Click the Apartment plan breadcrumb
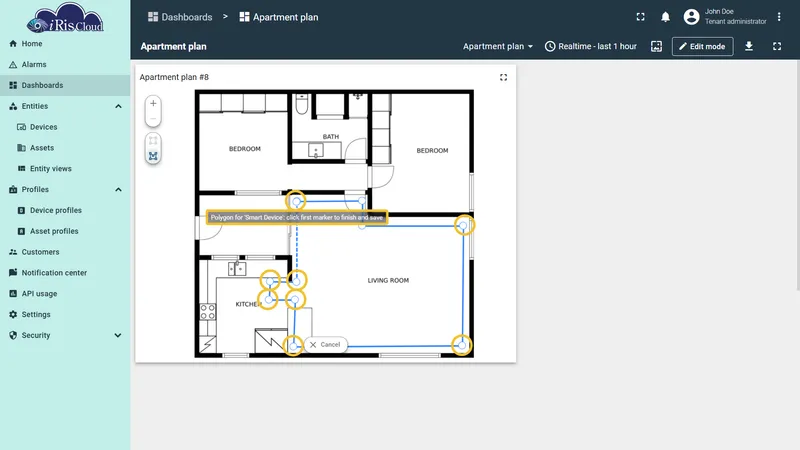Screen dimensions: 800x450 pos(279,17)
